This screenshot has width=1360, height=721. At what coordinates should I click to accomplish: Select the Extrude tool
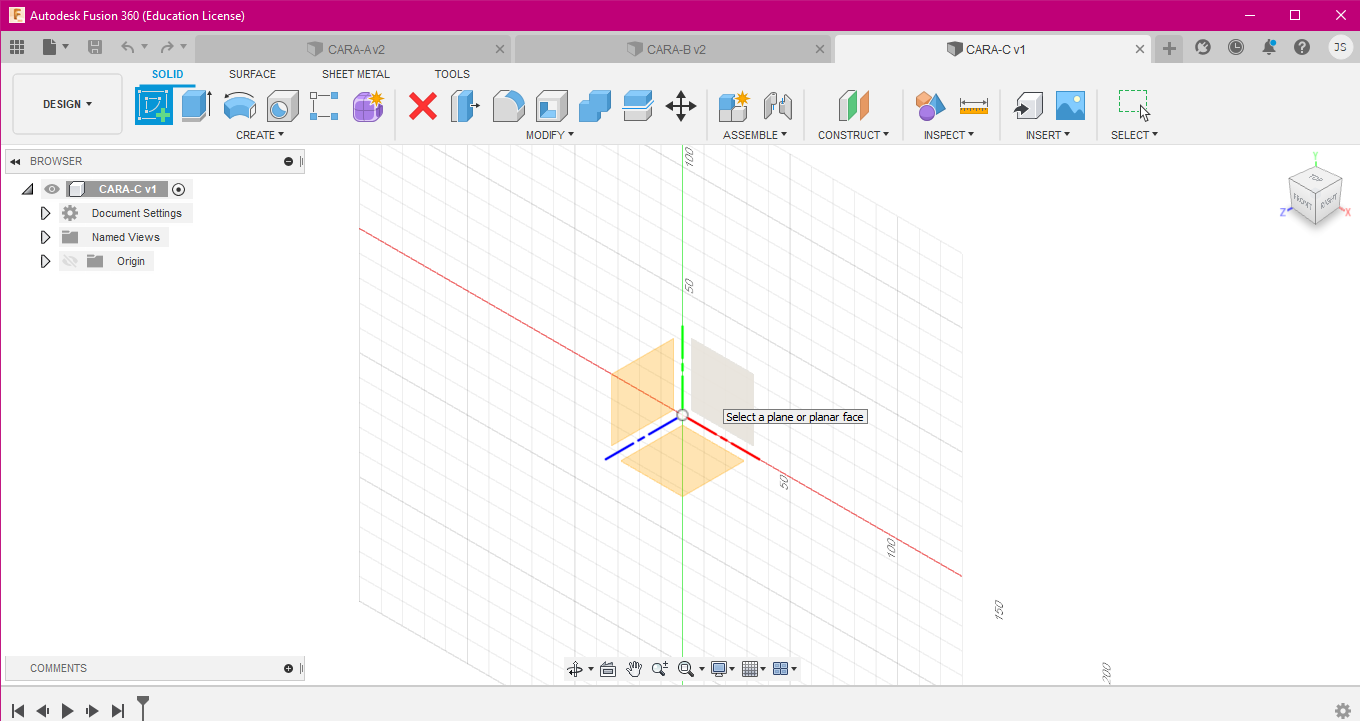(196, 105)
